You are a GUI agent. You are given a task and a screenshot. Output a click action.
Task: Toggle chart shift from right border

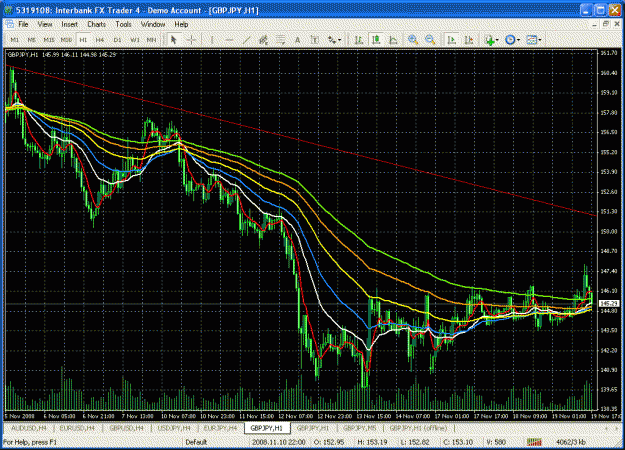[469, 40]
